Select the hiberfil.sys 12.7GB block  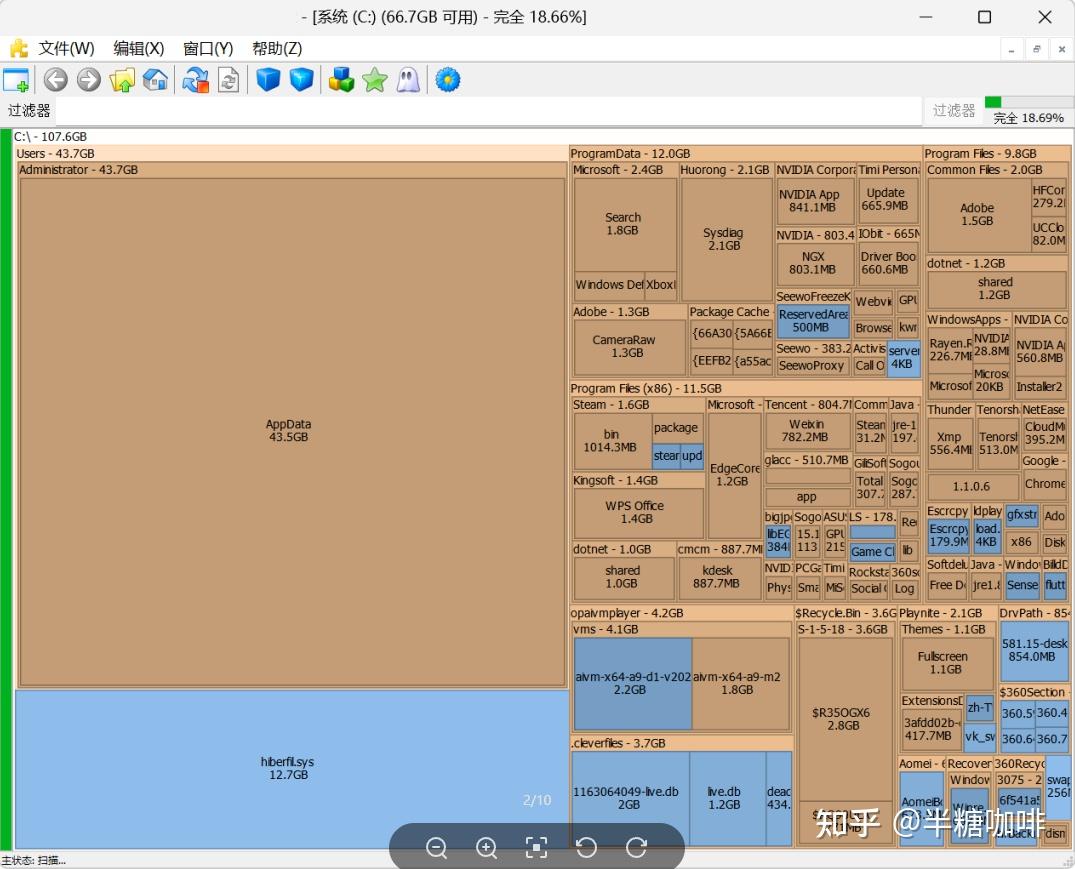click(x=291, y=769)
